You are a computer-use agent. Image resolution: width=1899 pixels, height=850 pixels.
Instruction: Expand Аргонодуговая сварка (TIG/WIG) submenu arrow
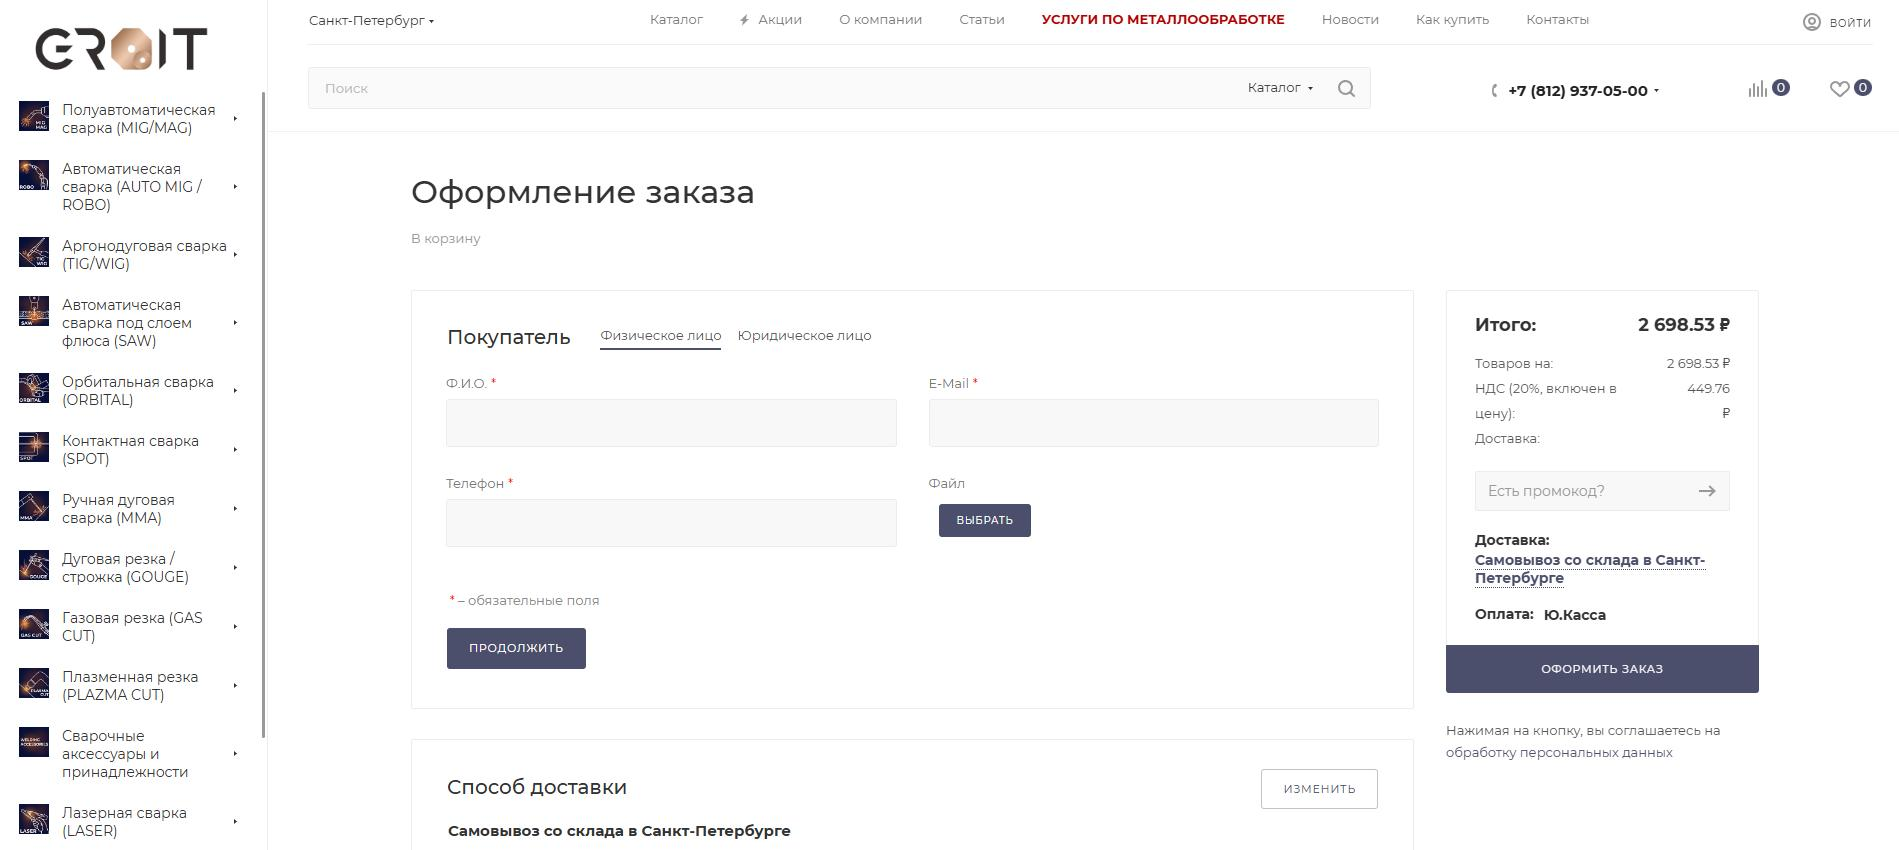pos(235,255)
